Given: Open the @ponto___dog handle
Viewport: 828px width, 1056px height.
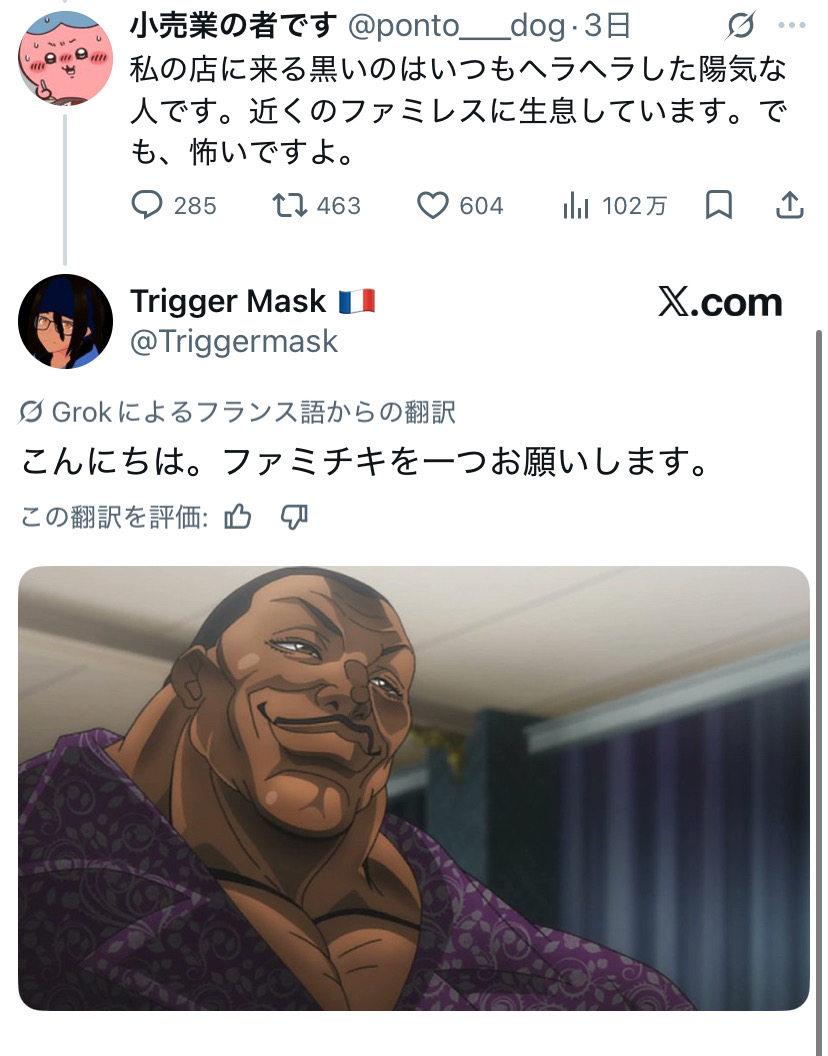Looking at the screenshot, I should [457, 26].
